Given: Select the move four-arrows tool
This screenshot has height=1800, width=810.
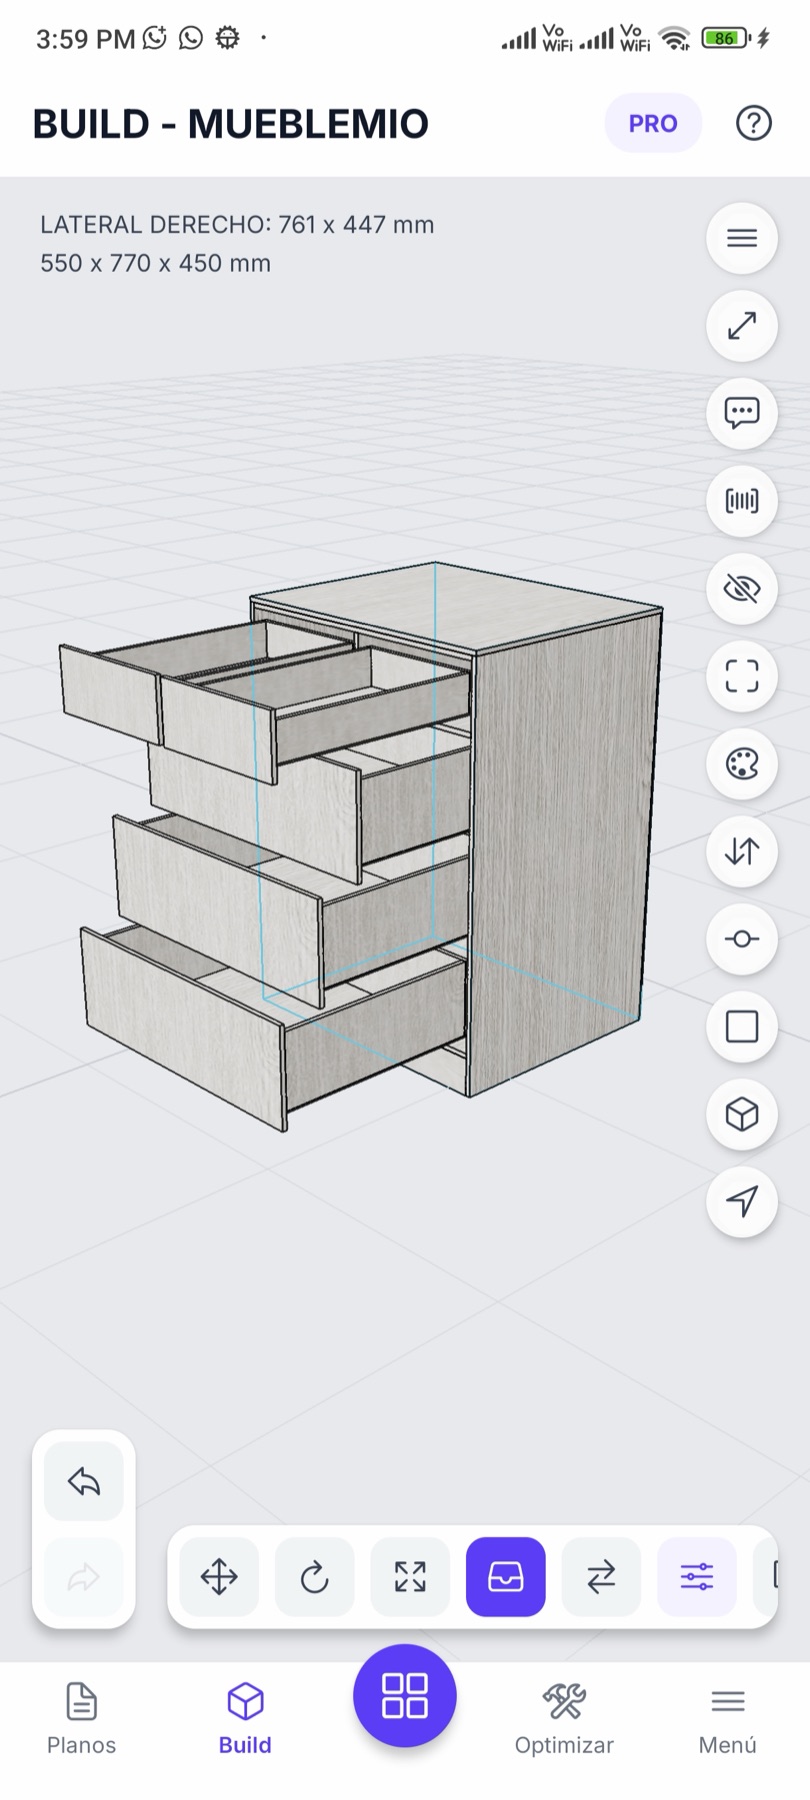Looking at the screenshot, I should [219, 1577].
